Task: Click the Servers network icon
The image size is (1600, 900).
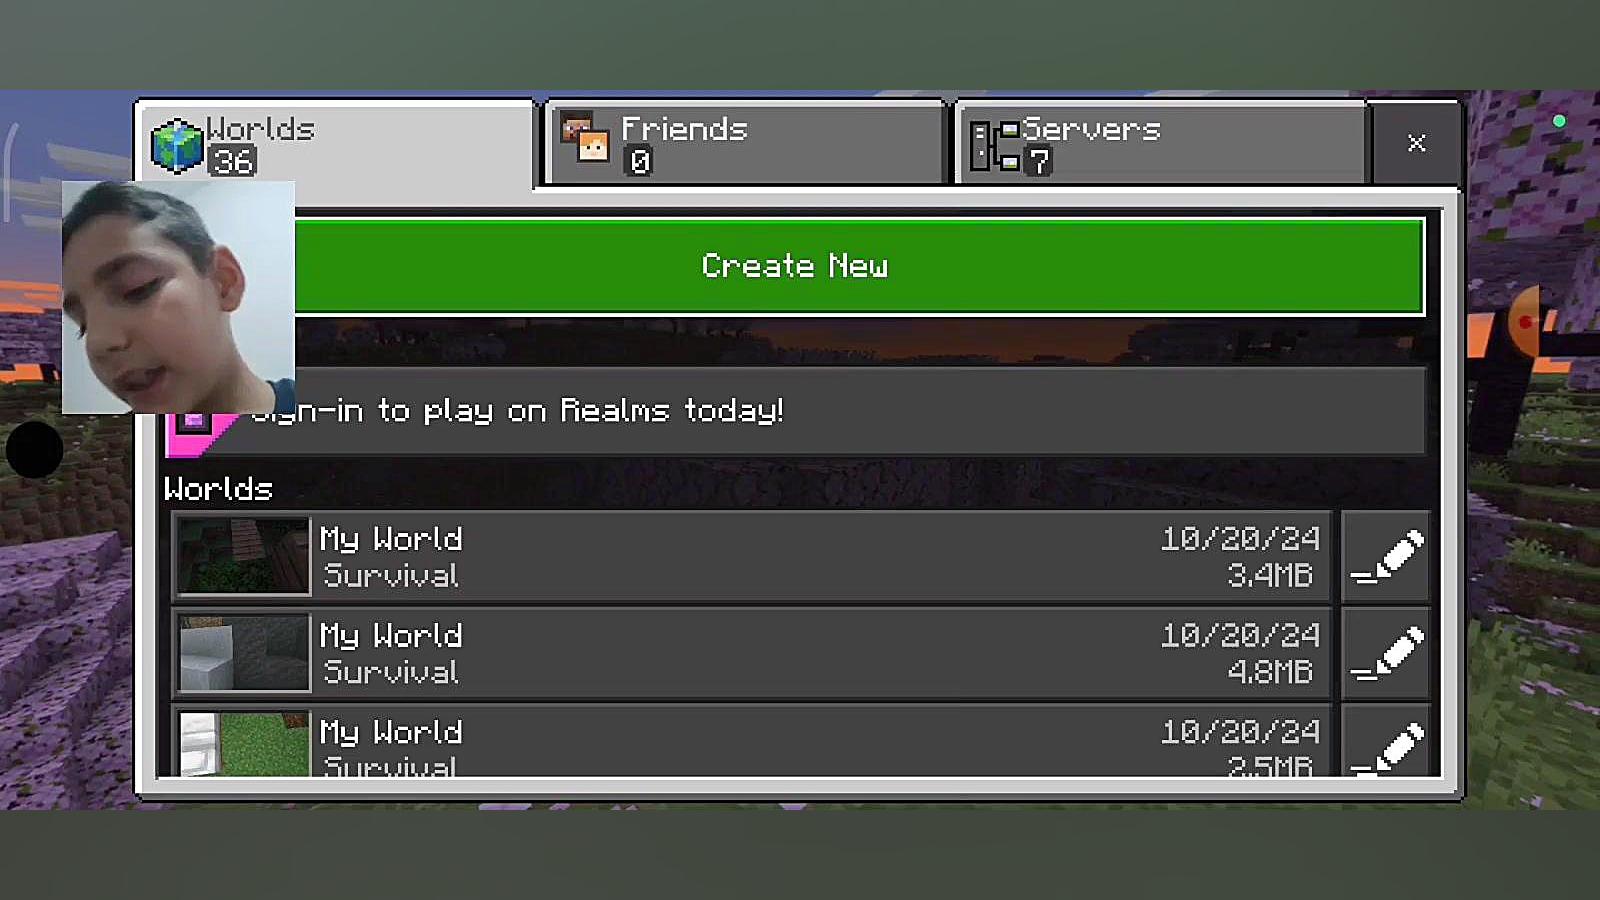Action: [x=995, y=146]
